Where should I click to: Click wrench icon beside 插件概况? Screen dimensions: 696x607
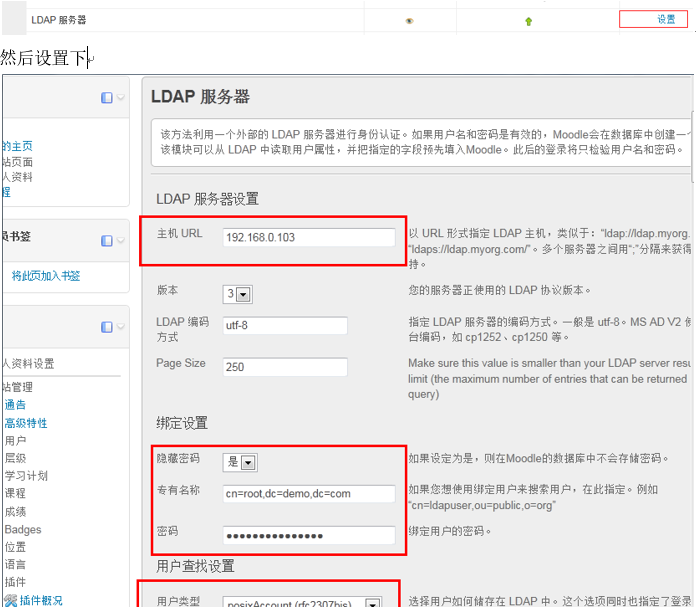(x=11, y=601)
